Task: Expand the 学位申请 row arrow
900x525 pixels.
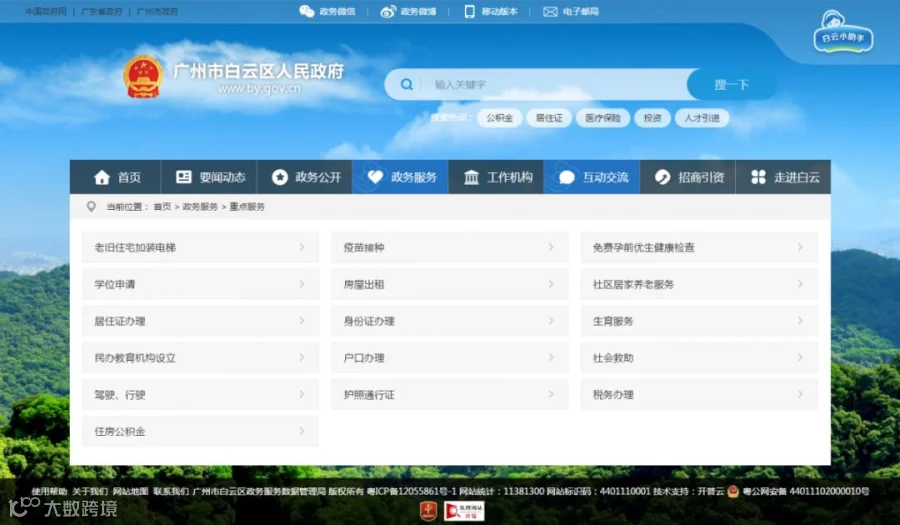Action: point(302,283)
